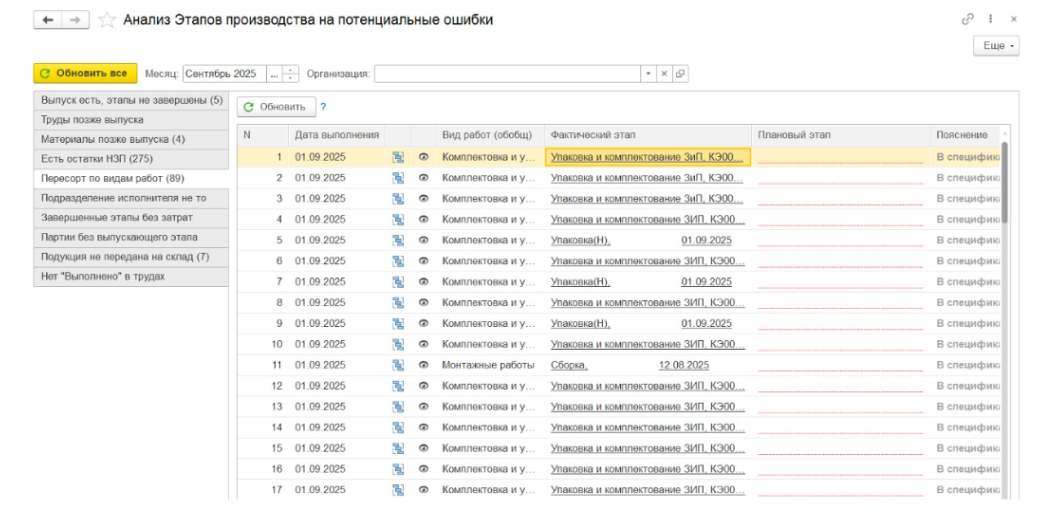The width and height of the screenshot is (1052, 523).
Task: Select tab Труды позже выпуска
Action: pyautogui.click(x=131, y=120)
